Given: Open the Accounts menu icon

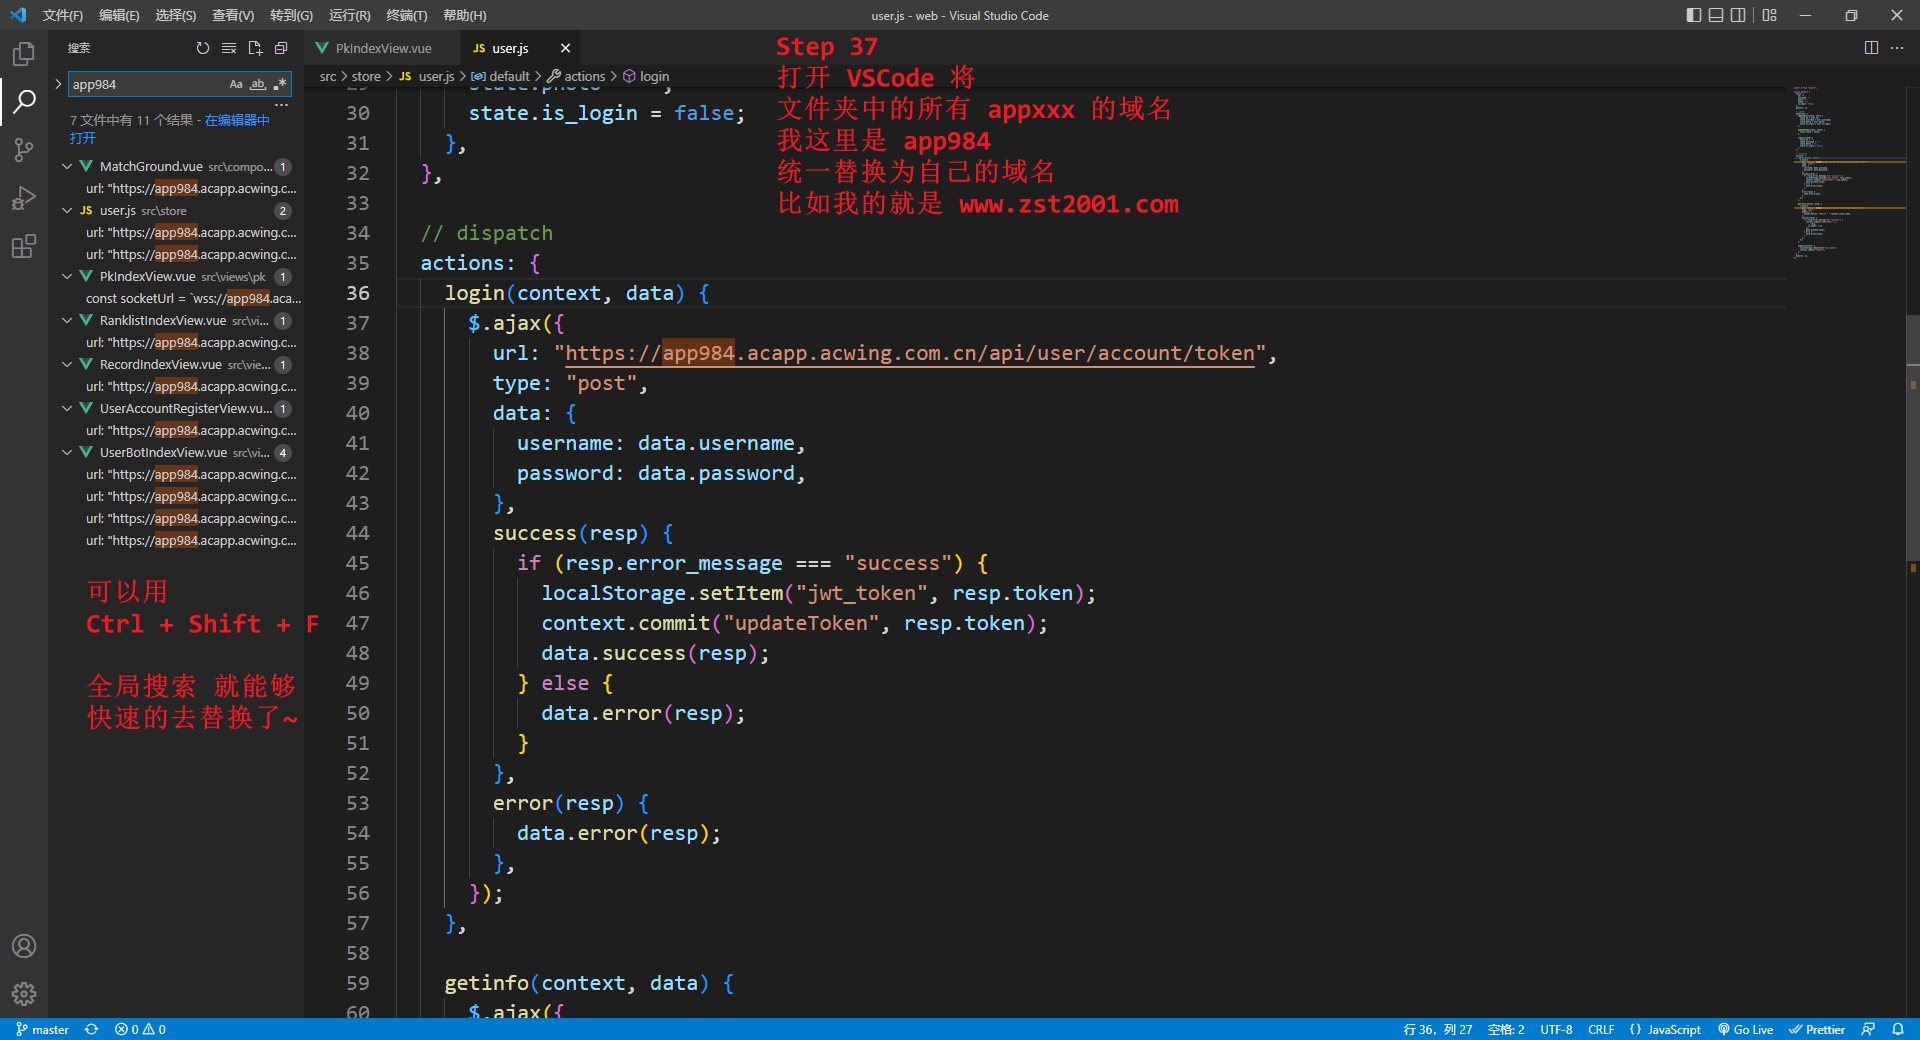Looking at the screenshot, I should click(24, 946).
